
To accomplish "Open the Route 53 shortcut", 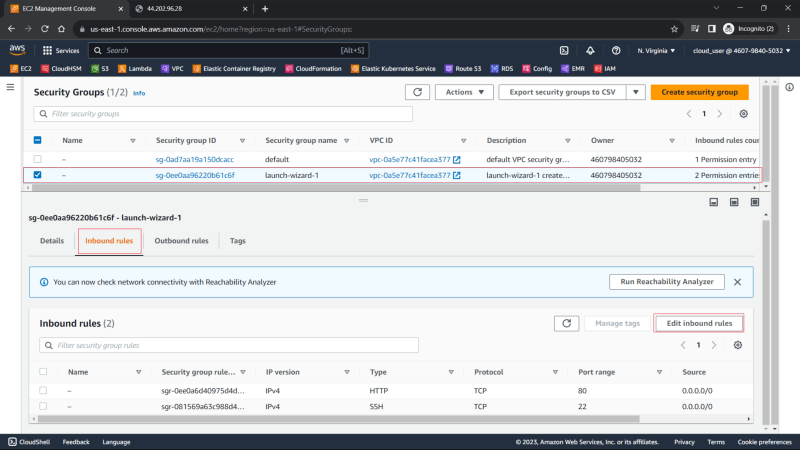I will (x=463, y=68).
